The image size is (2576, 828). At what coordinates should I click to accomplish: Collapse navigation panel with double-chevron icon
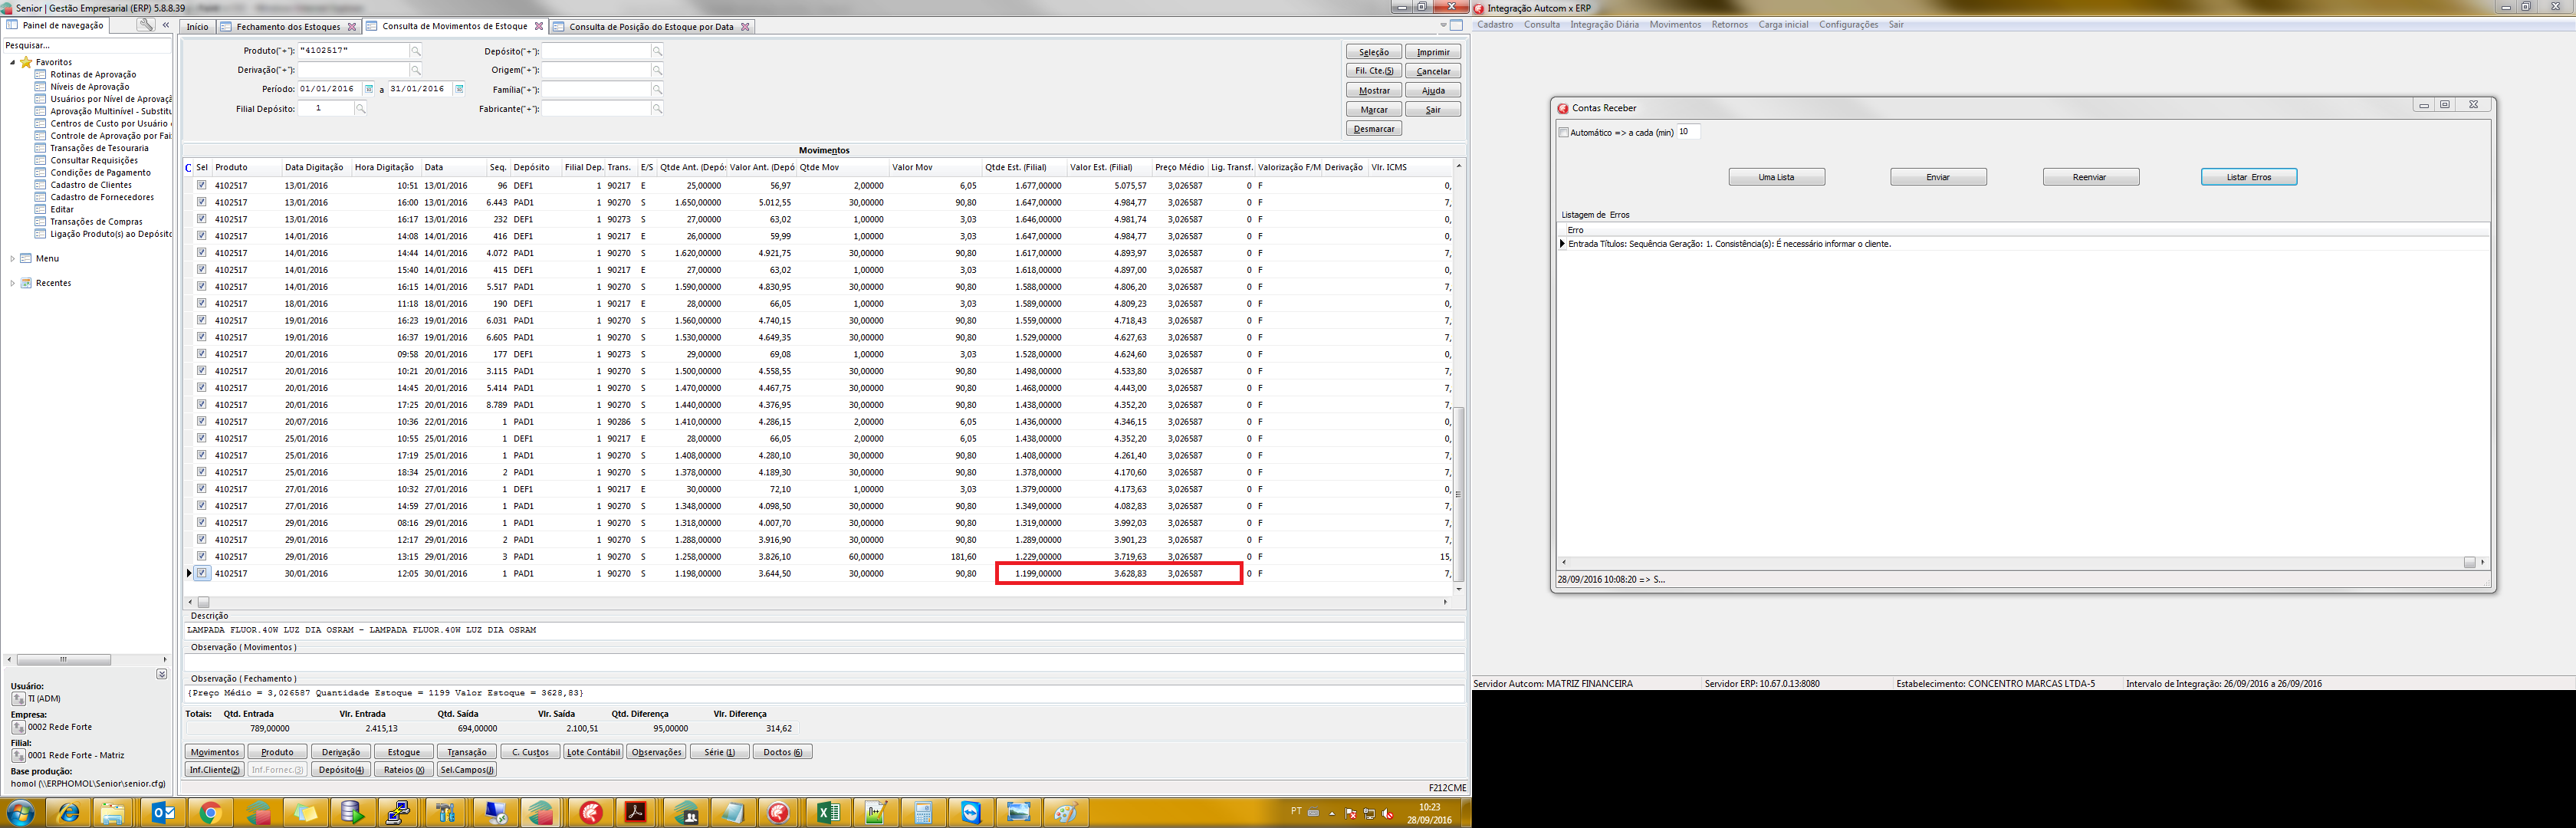166,25
